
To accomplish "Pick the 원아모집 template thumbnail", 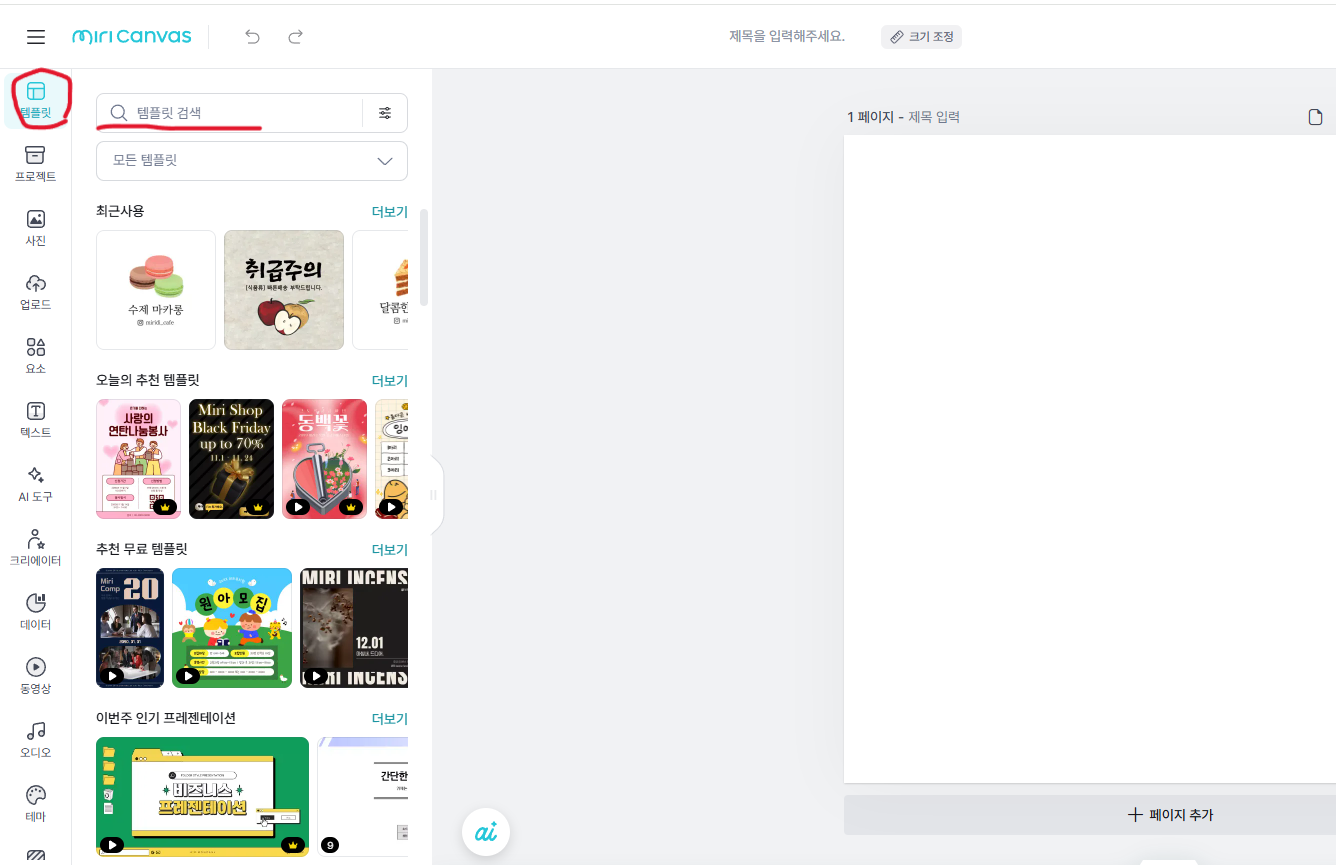I will (x=232, y=628).
